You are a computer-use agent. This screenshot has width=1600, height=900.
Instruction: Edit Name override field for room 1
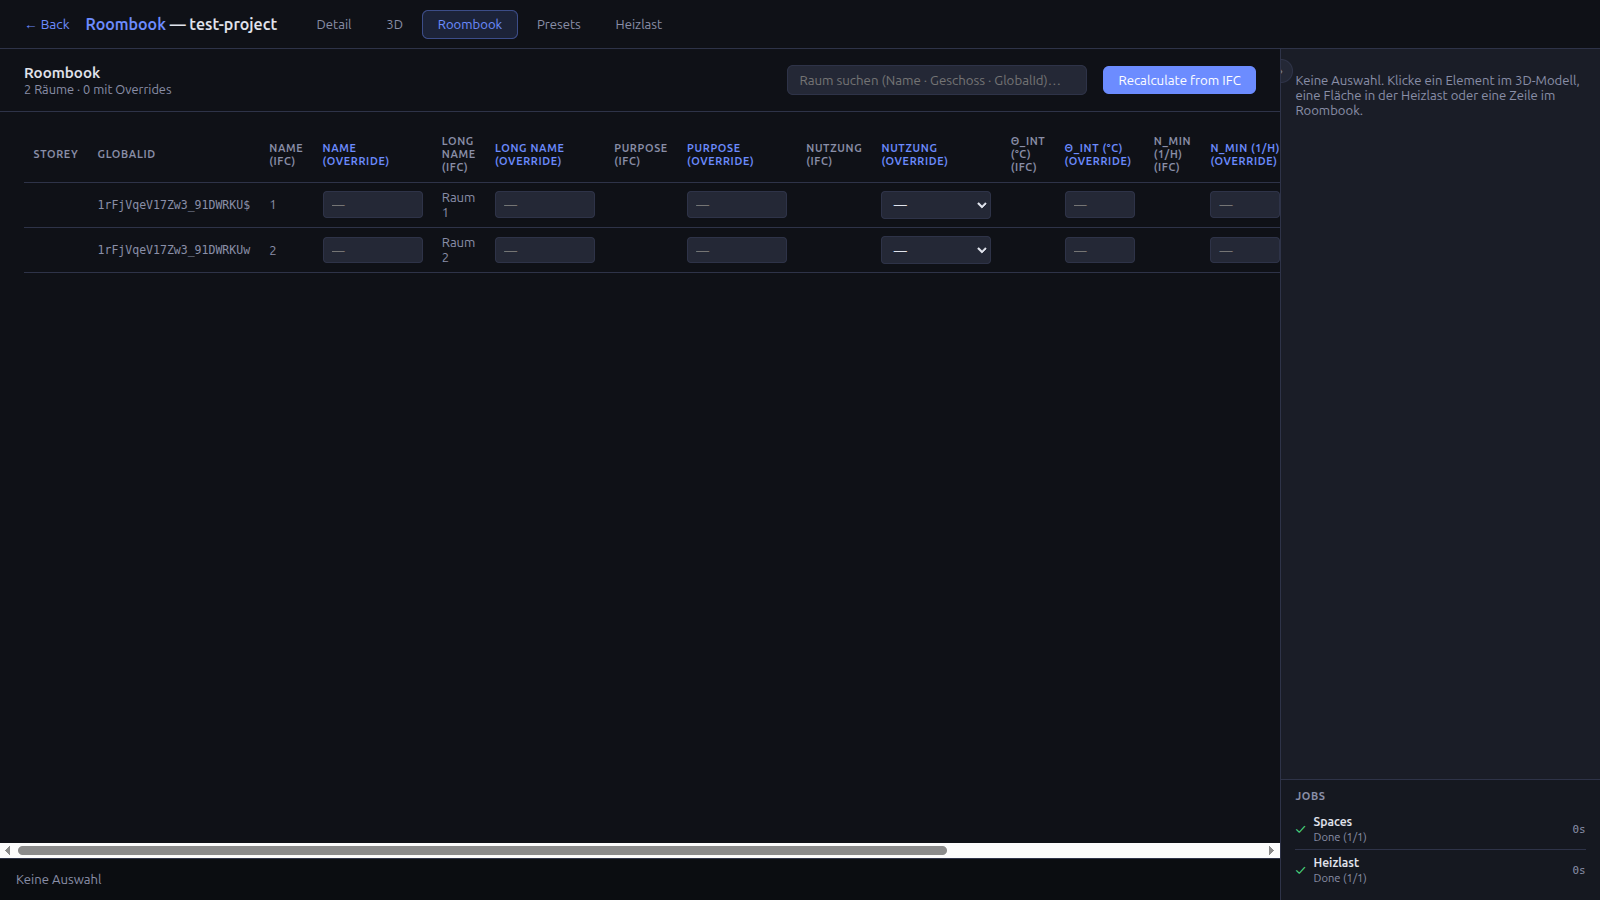pos(372,205)
